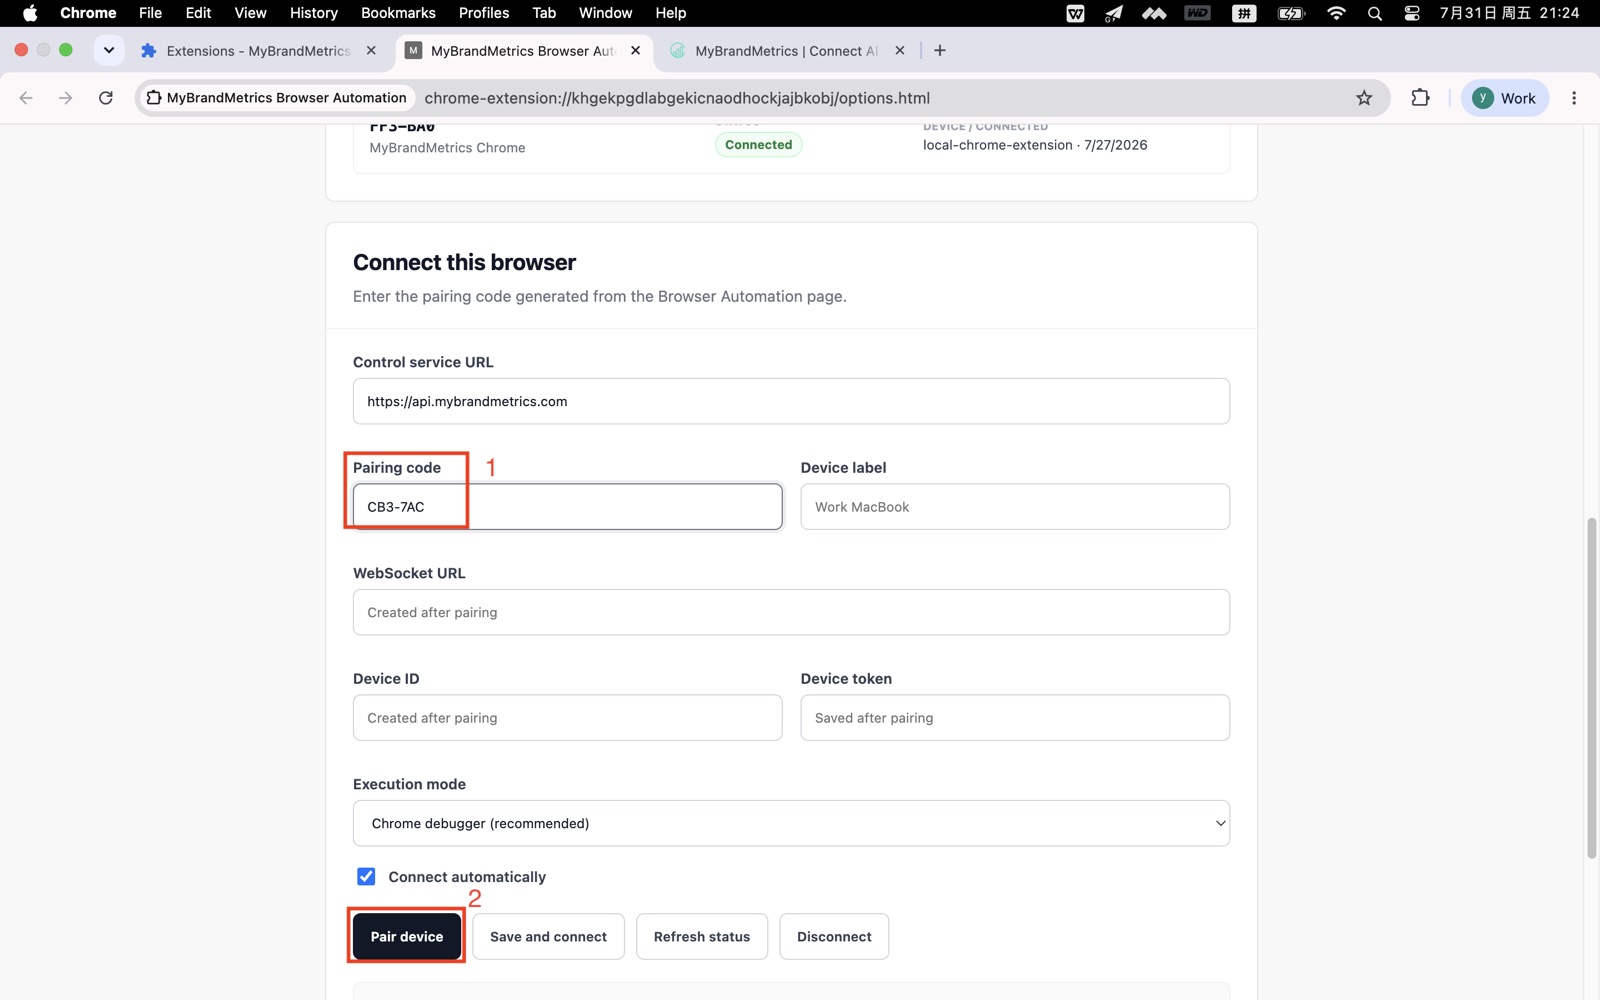Click the Device label input field

click(1015, 507)
